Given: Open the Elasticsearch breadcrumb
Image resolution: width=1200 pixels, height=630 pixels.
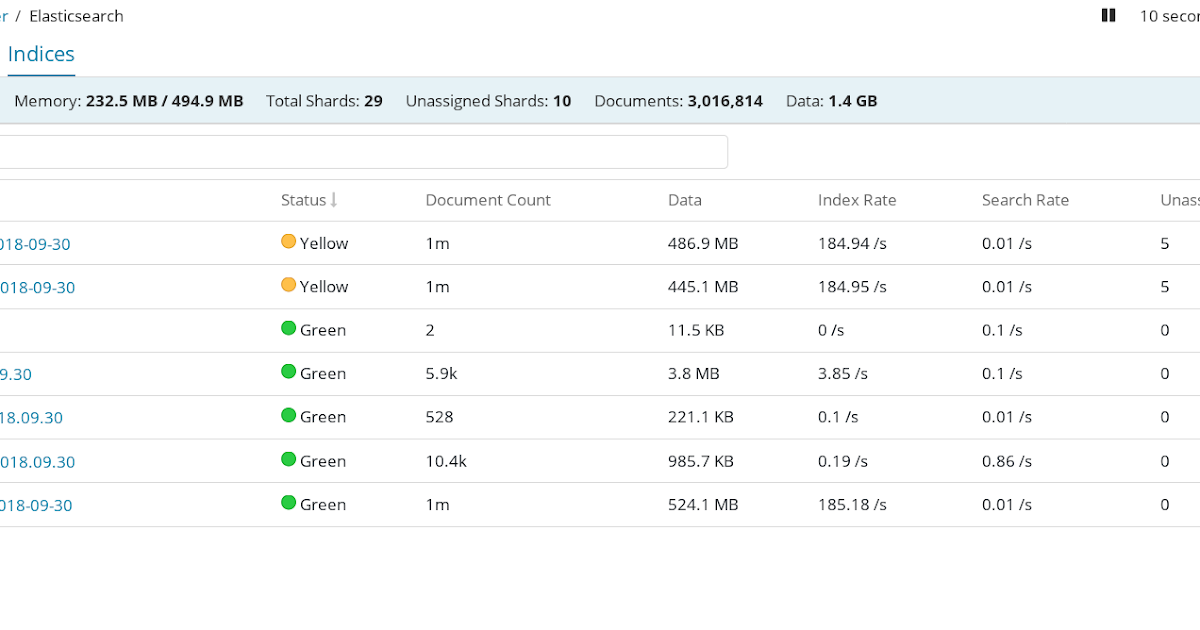Looking at the screenshot, I should tap(76, 15).
